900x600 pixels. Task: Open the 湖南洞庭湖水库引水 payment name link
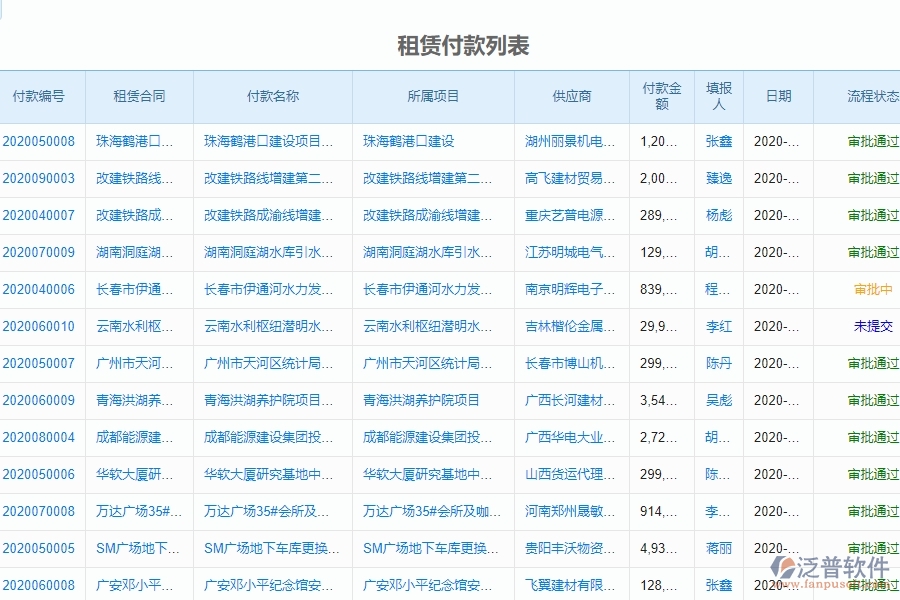pyautogui.click(x=268, y=252)
